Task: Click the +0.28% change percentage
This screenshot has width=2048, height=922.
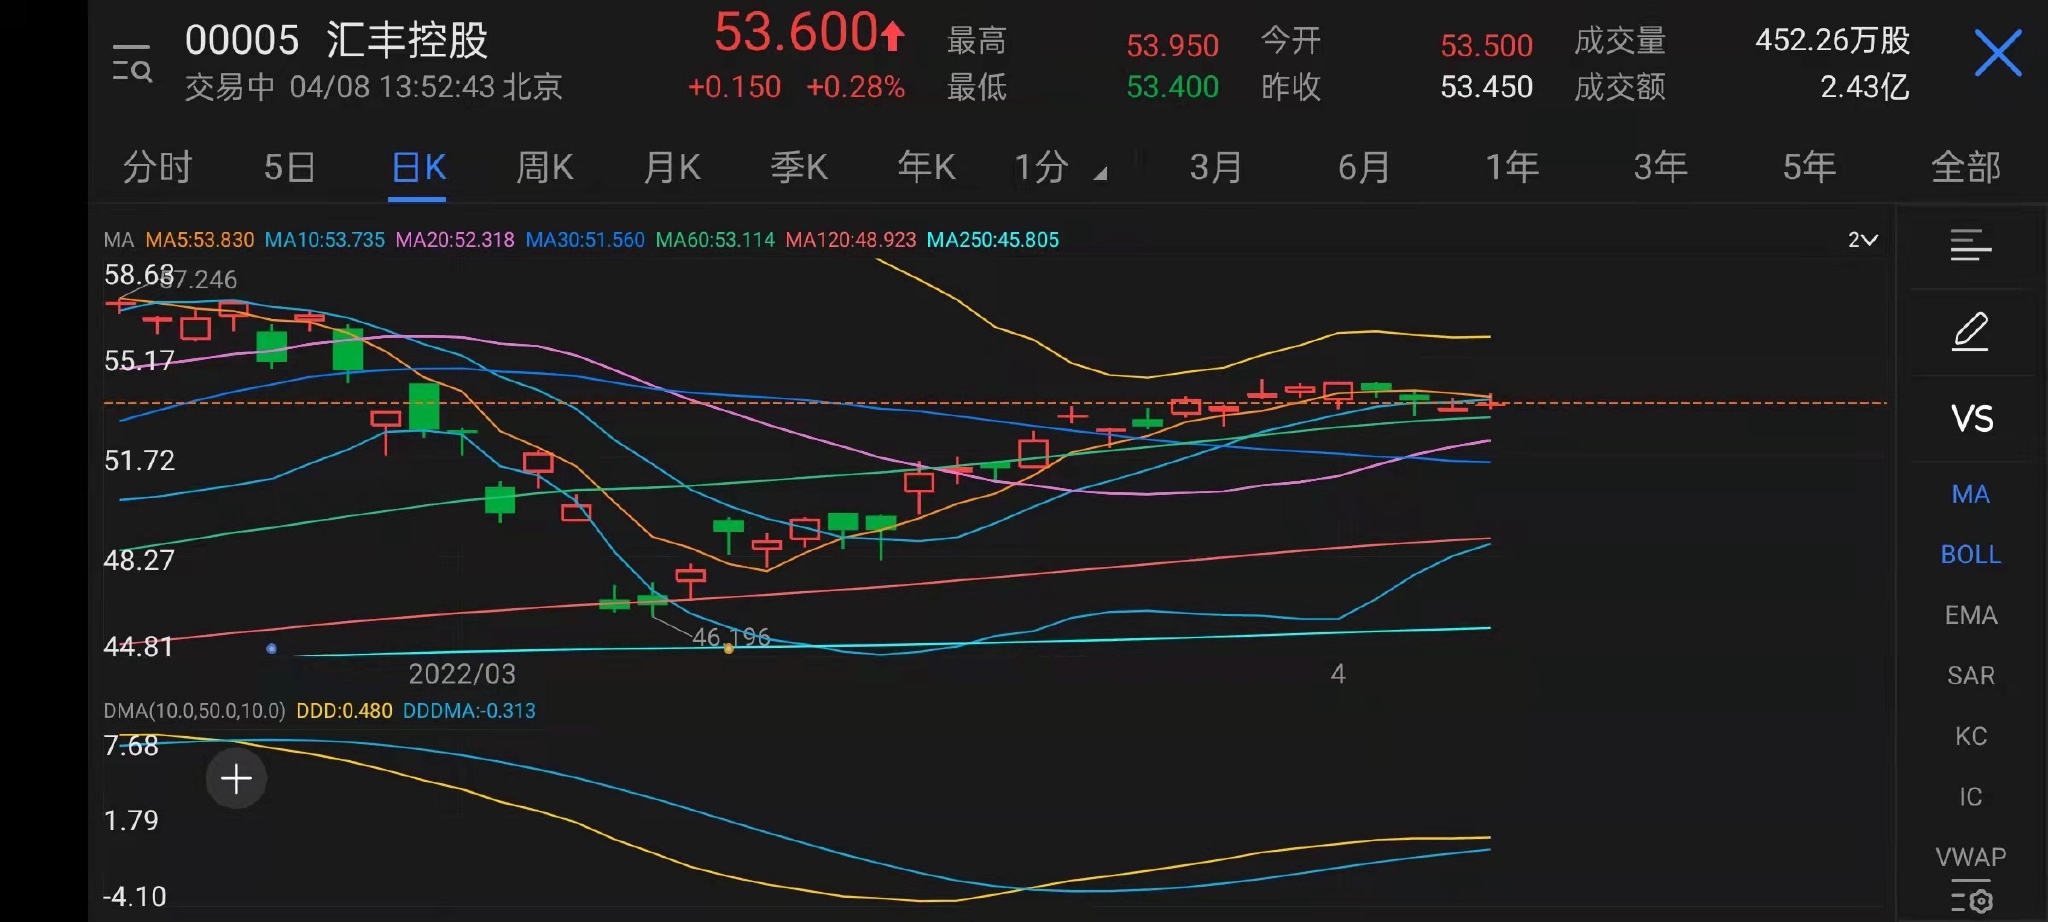Action: click(855, 87)
